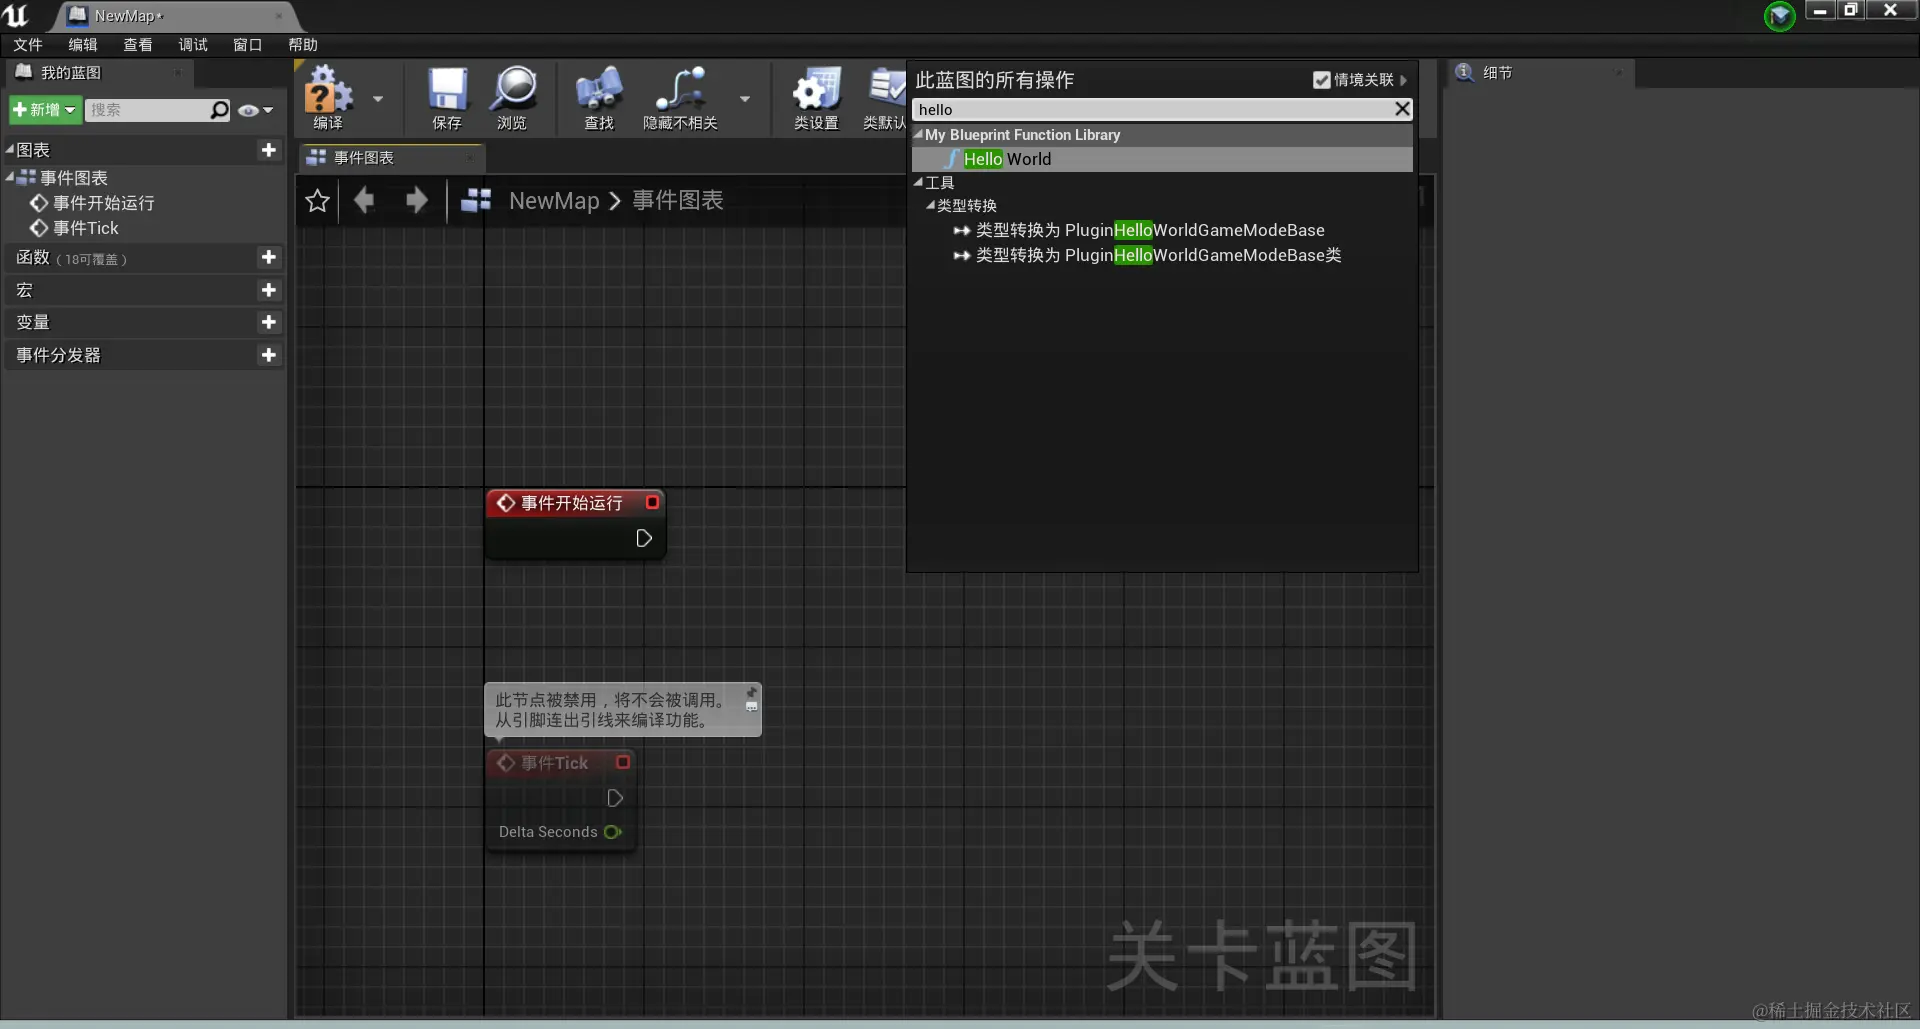Toggle the eye visibility filter in My Blueprint
Screen dimensions: 1920x1029
(249, 110)
